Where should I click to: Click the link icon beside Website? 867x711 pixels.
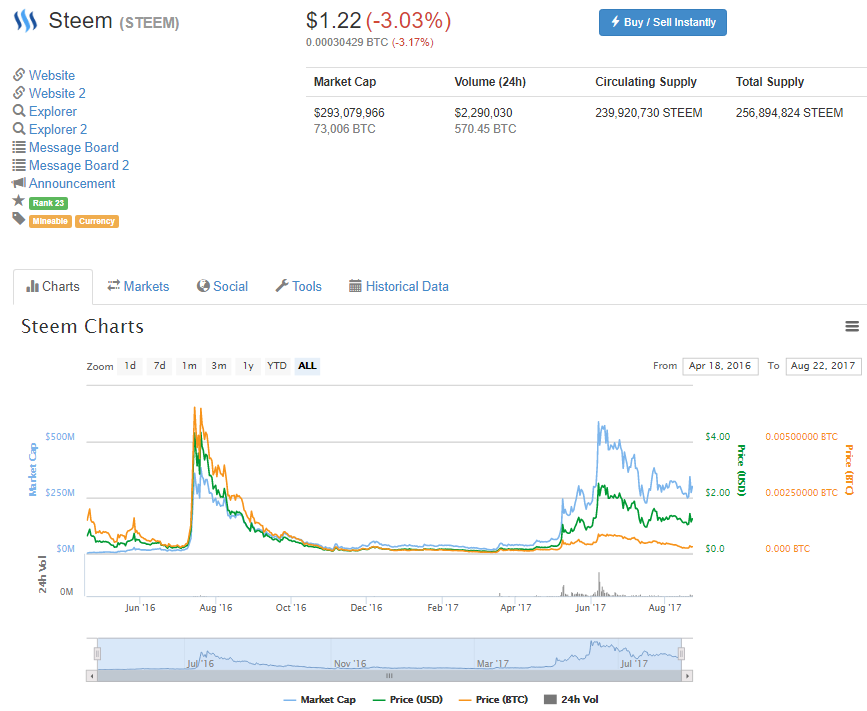pyautogui.click(x=19, y=75)
